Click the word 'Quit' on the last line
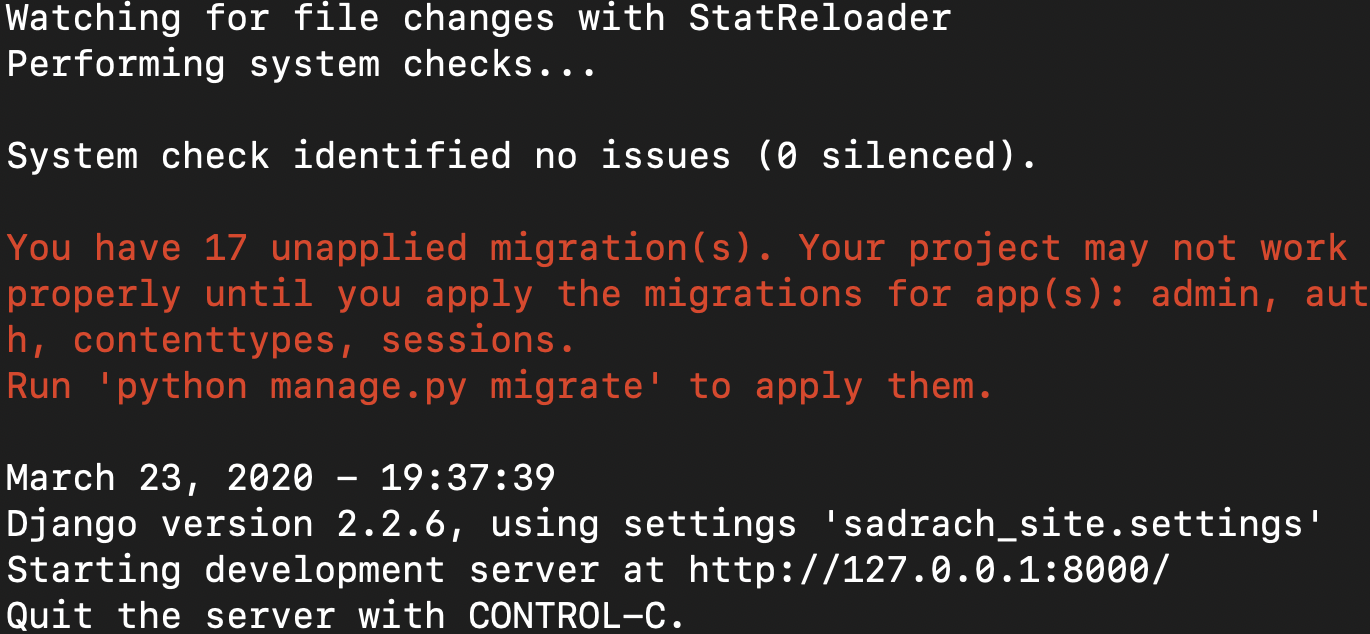The width and height of the screenshot is (1370, 634). coord(50,616)
